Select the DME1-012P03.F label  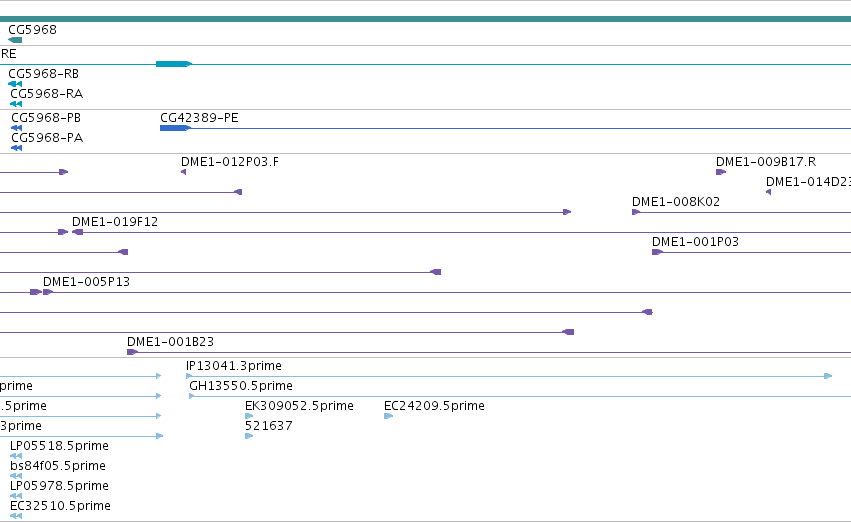tap(230, 162)
